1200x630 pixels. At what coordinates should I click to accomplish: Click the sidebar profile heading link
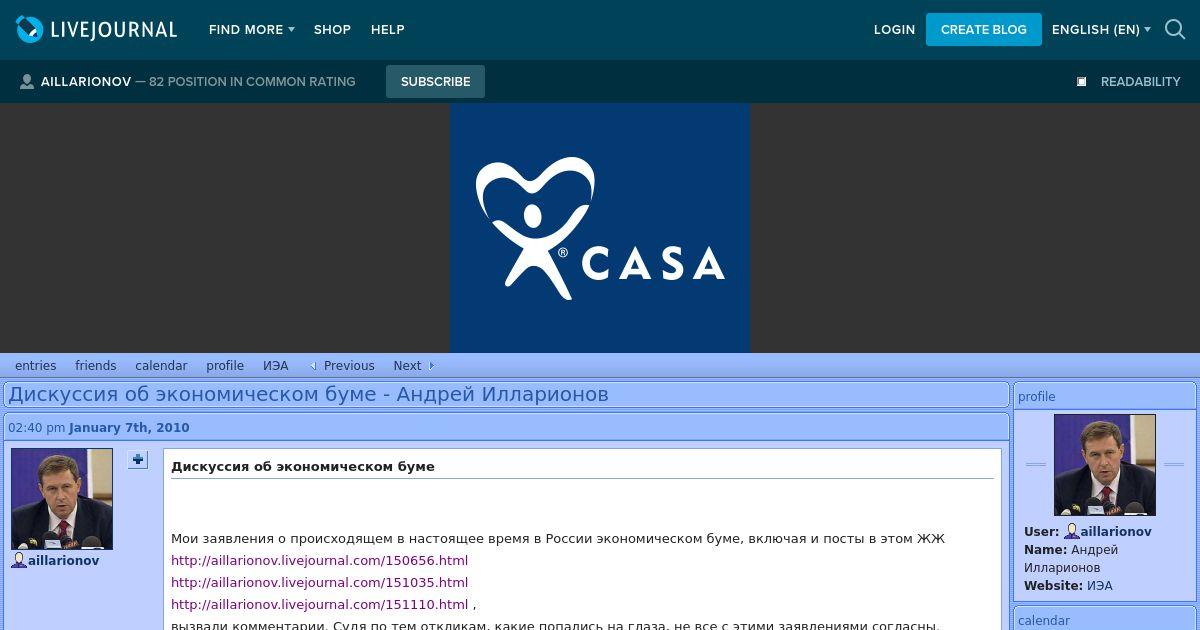[x=1036, y=397]
